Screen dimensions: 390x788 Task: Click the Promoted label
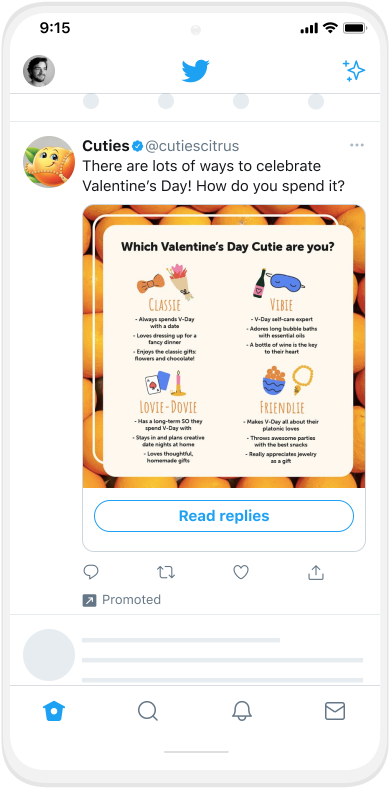coord(131,600)
